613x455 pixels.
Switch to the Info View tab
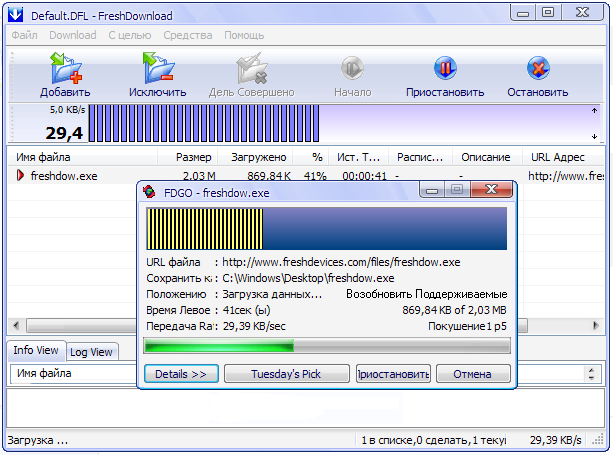point(36,350)
